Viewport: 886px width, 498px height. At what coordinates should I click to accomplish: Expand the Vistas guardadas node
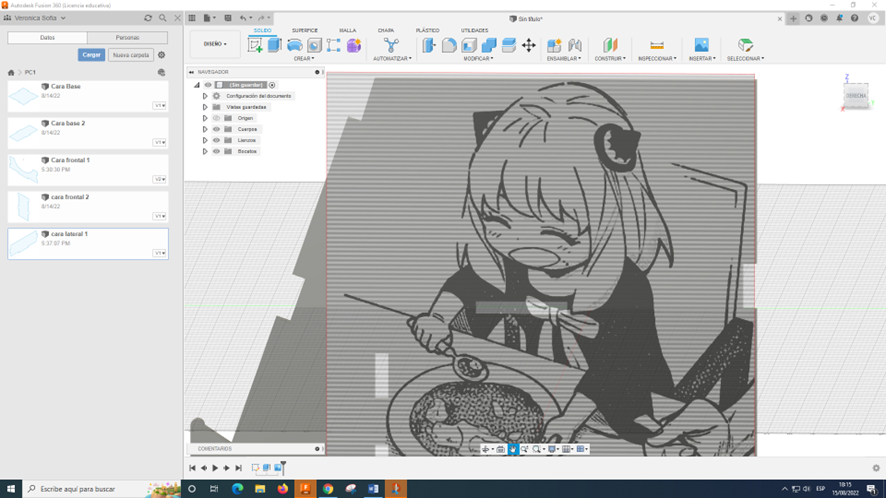point(205,107)
